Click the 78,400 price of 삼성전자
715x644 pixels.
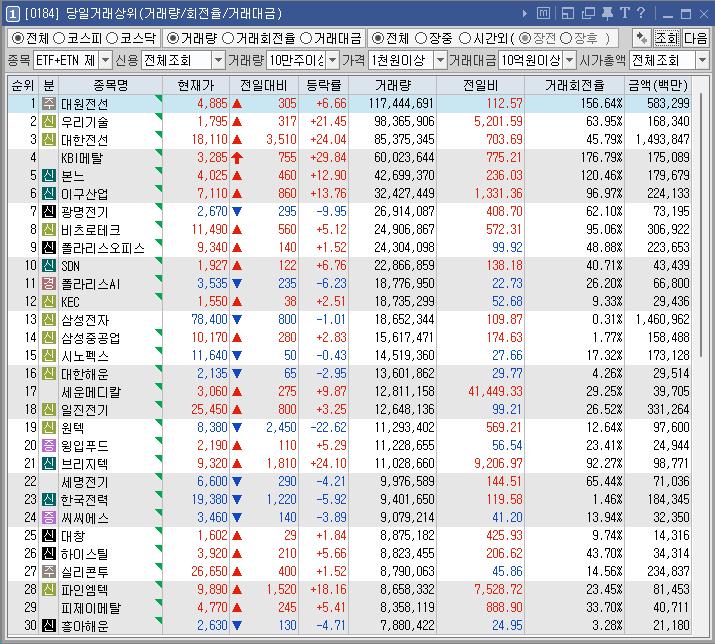tap(209, 319)
